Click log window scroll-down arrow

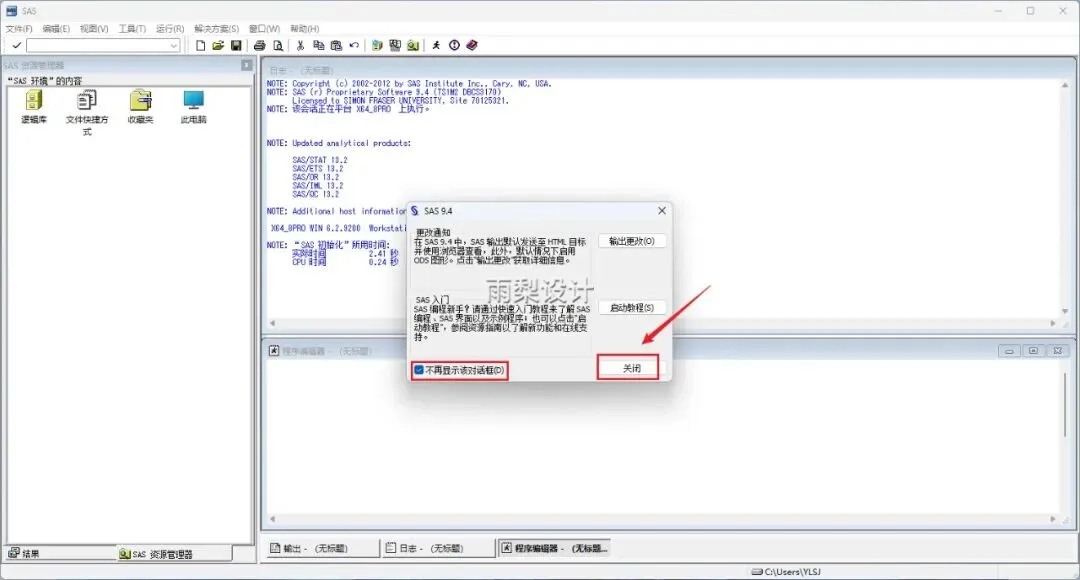[1066, 311]
